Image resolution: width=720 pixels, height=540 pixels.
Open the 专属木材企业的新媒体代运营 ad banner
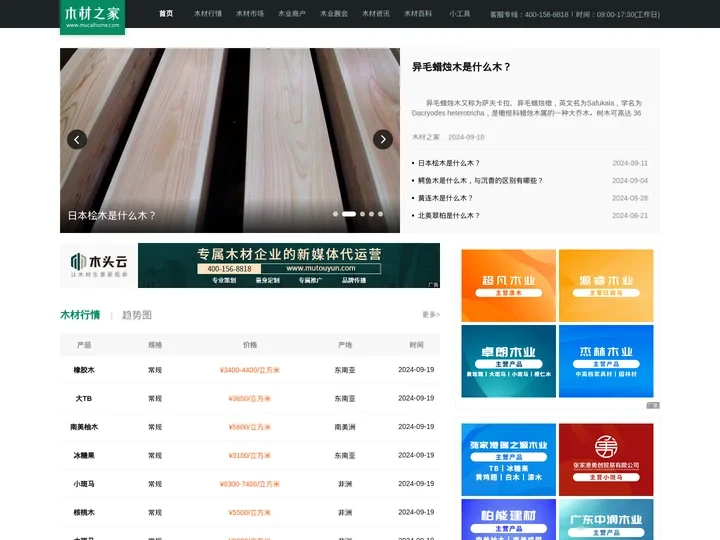coord(289,265)
